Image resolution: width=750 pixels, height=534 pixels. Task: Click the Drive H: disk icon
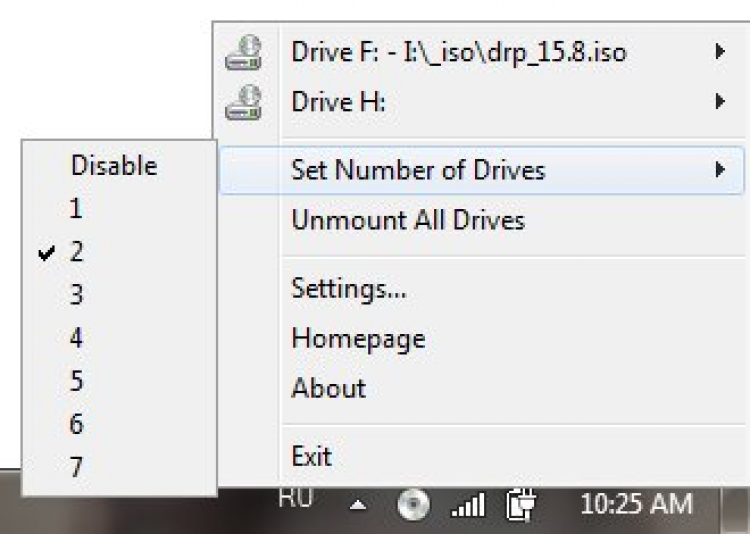pos(244,101)
